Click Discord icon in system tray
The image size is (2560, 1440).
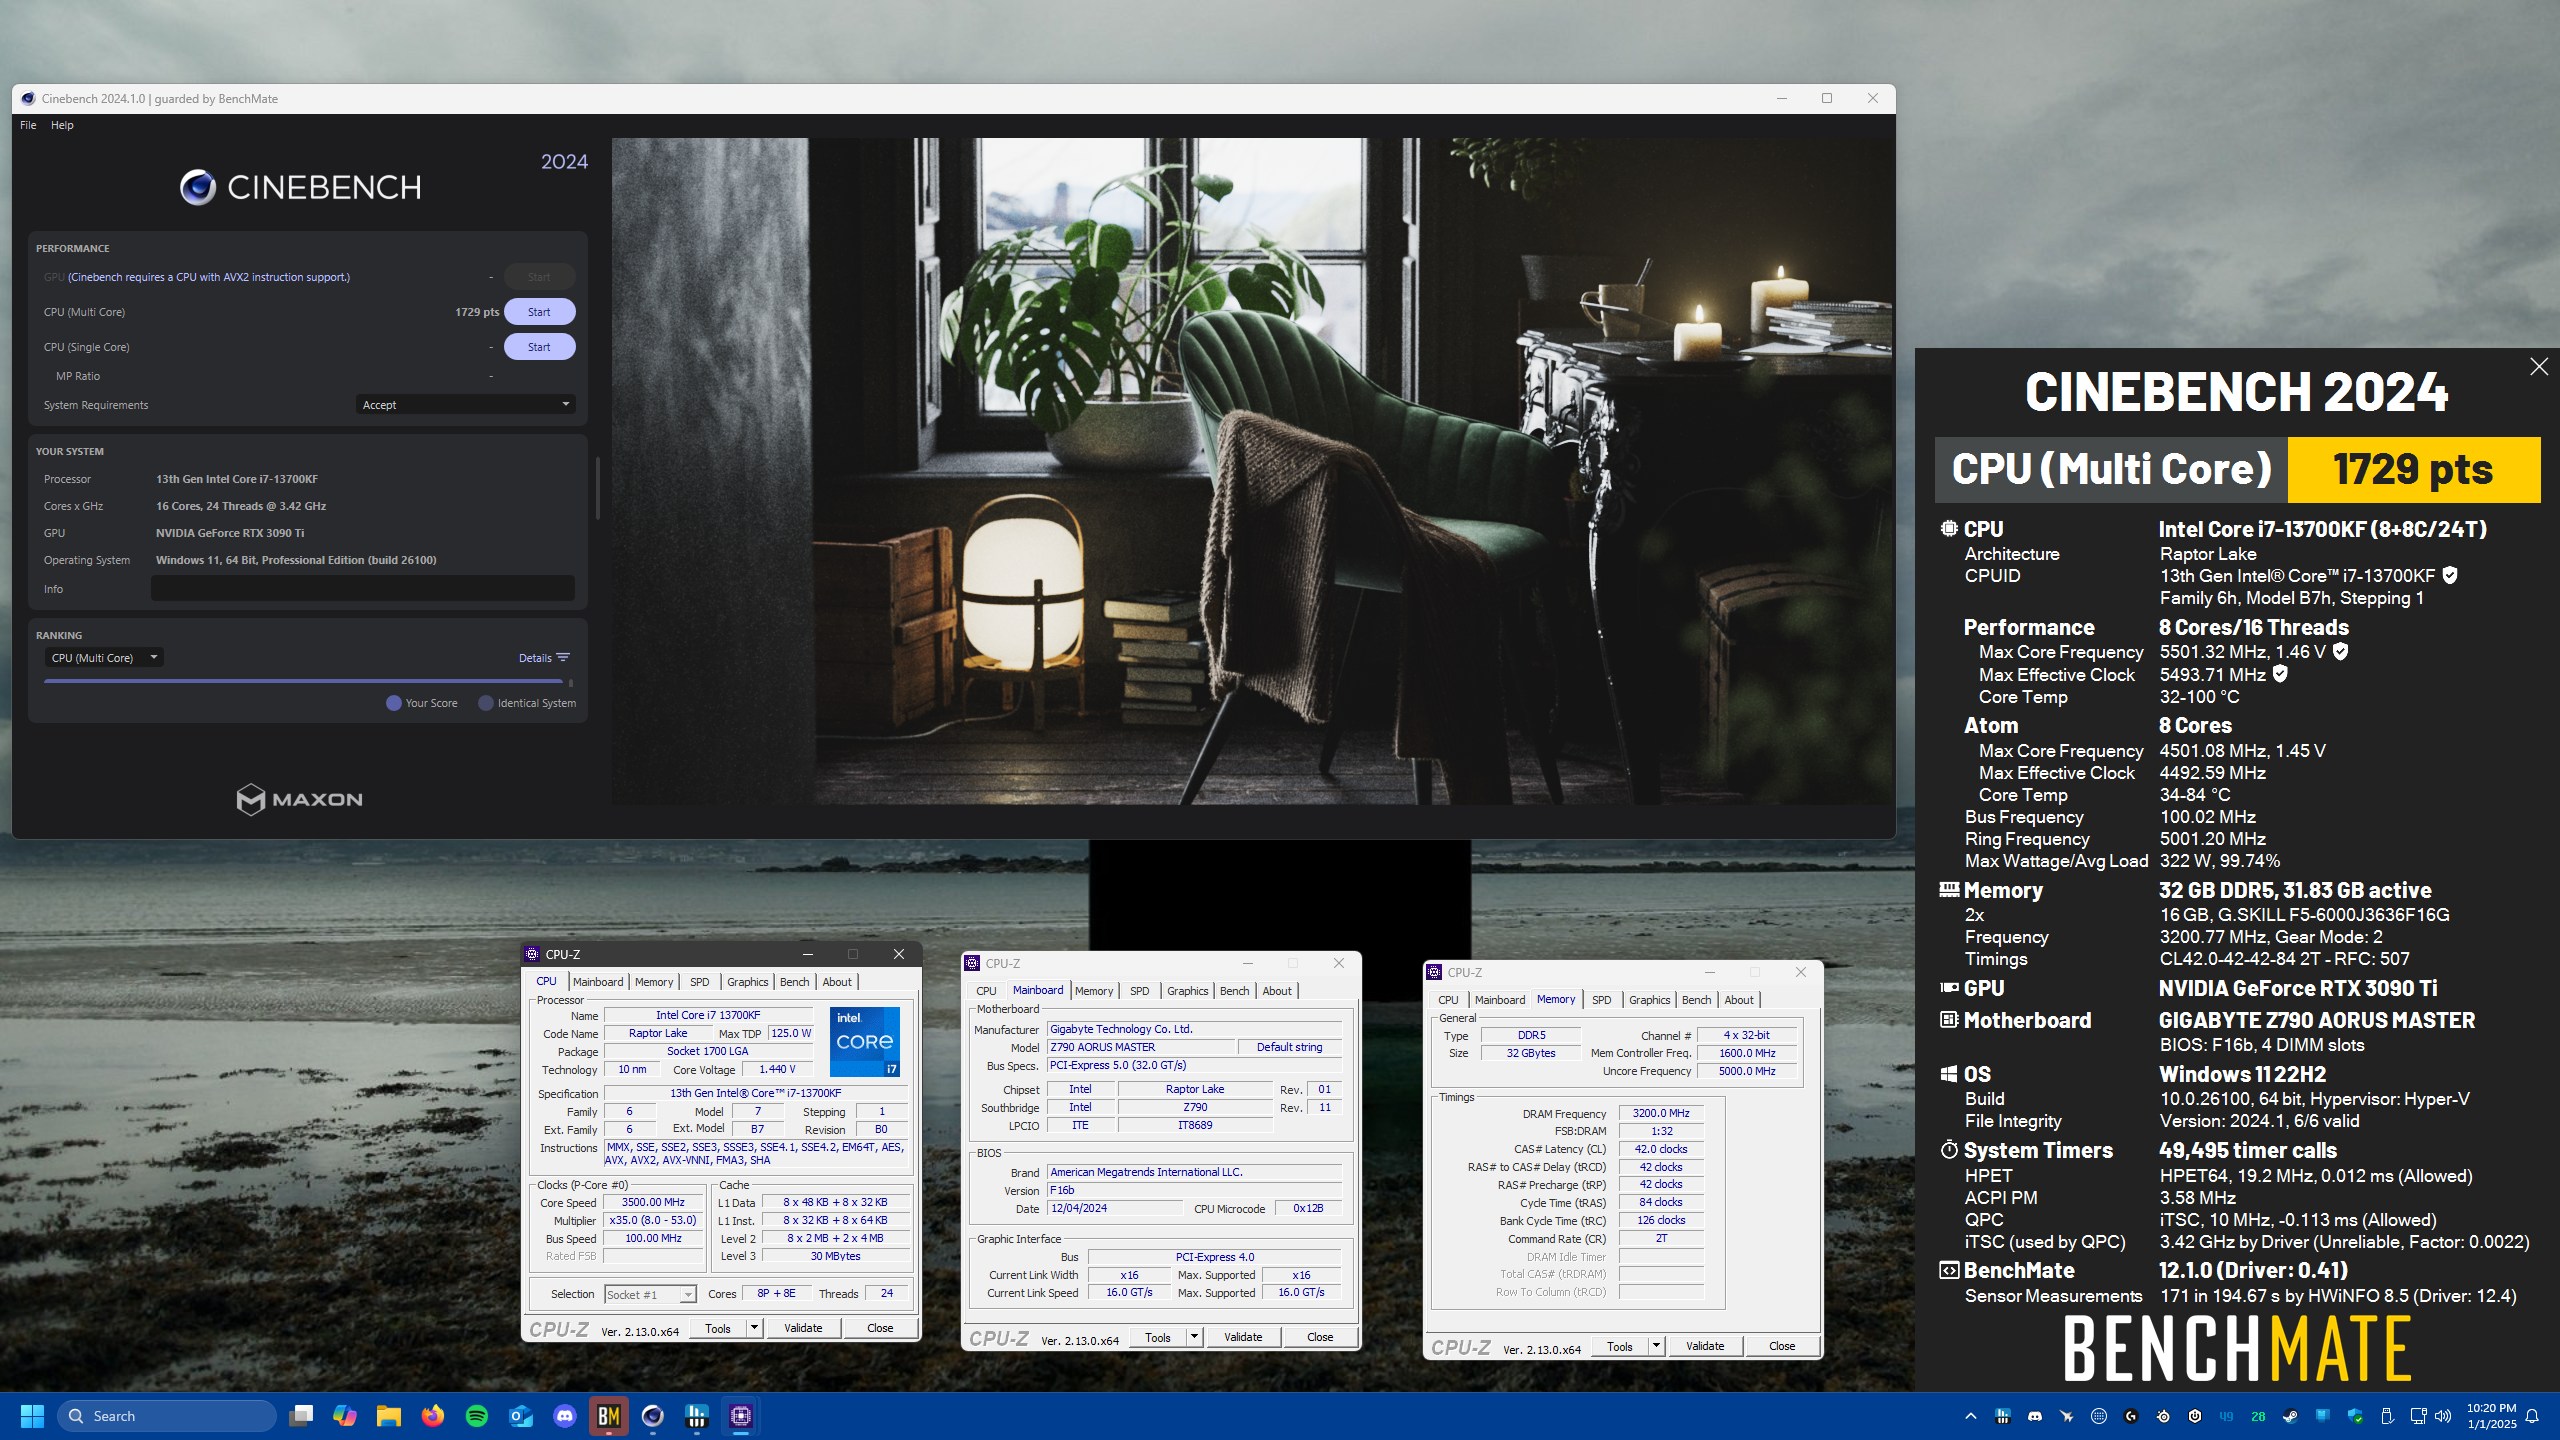click(x=2035, y=1416)
